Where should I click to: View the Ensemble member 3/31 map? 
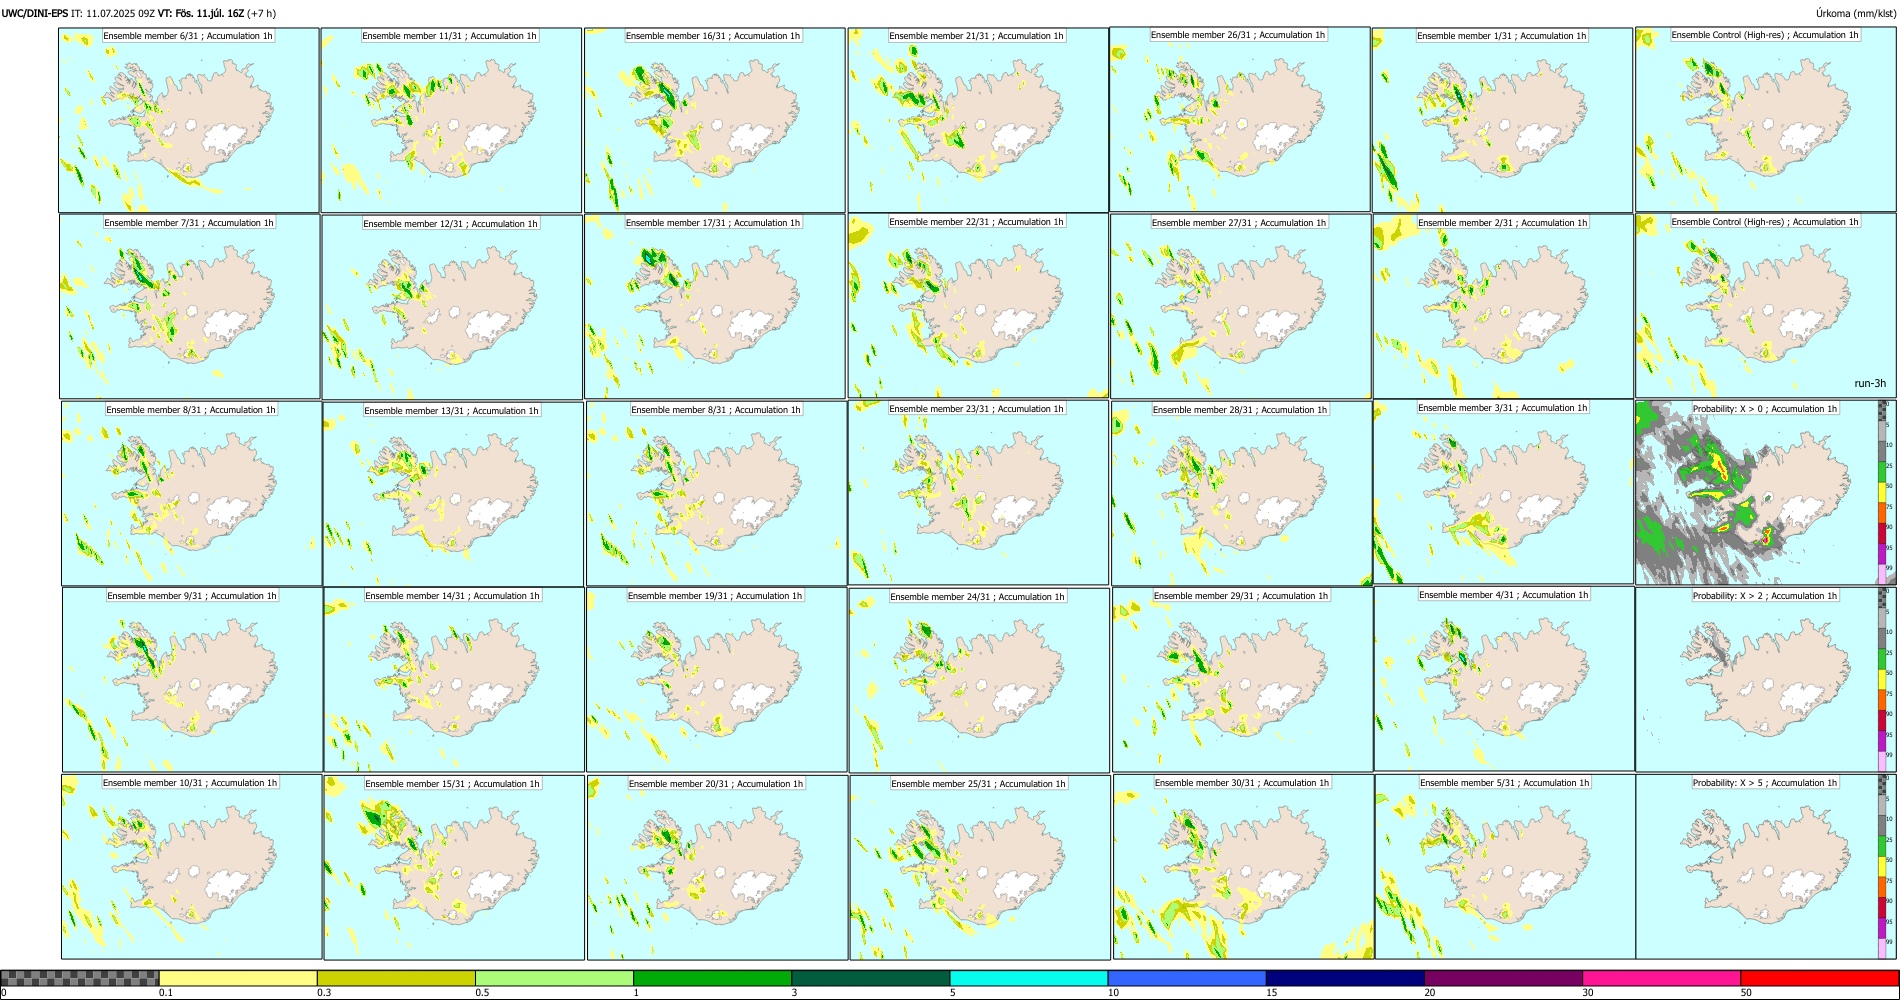(x=1504, y=492)
